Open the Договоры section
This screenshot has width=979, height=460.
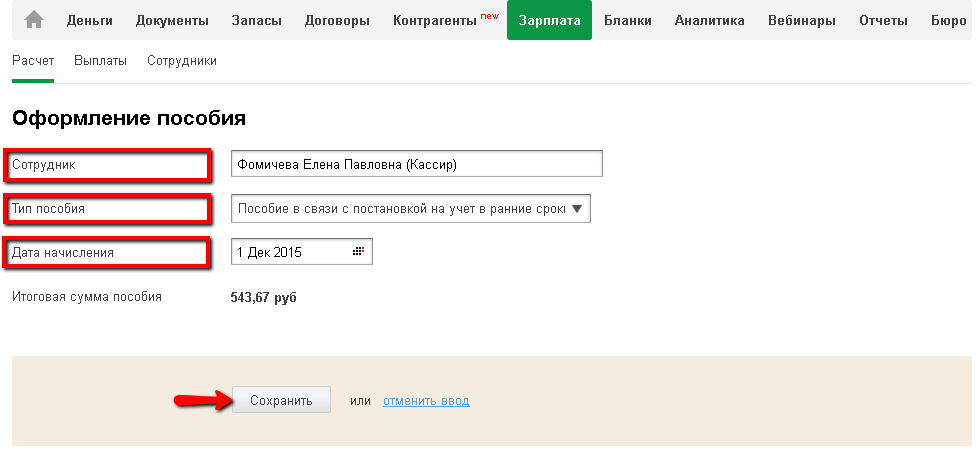(337, 21)
